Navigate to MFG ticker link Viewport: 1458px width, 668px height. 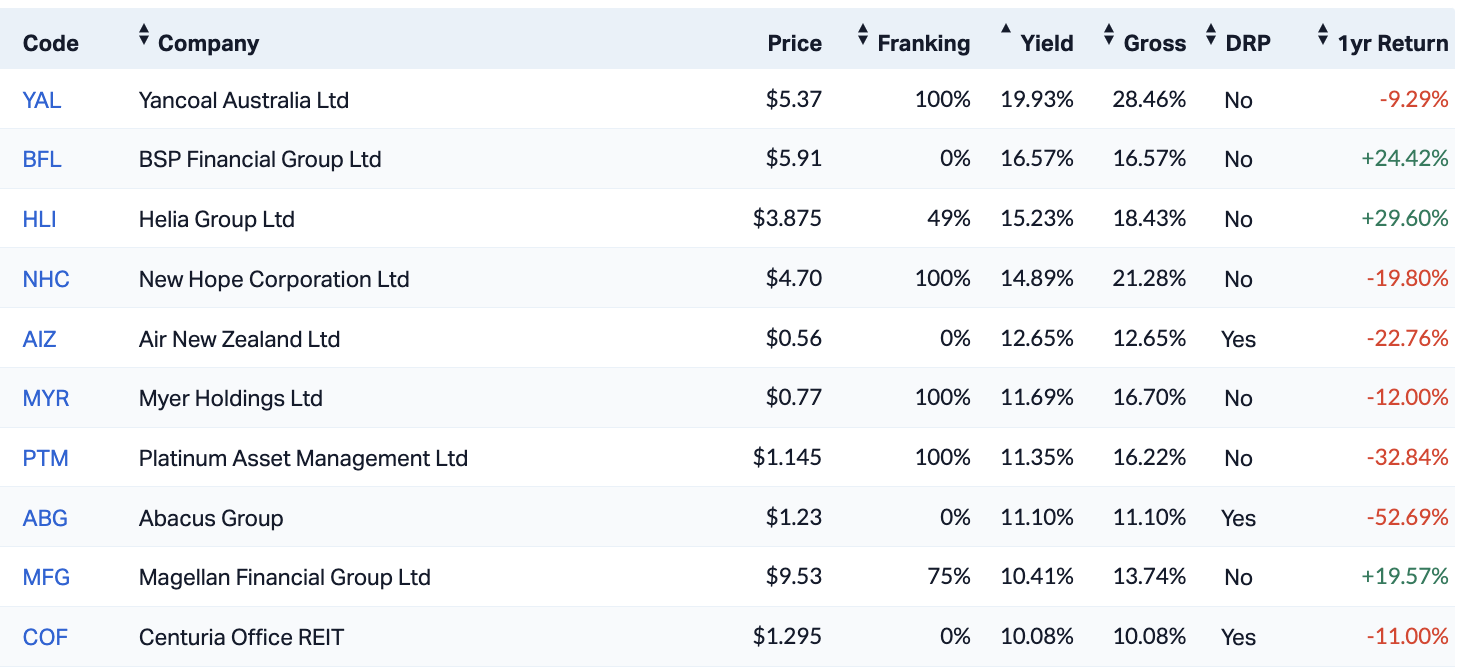point(46,577)
